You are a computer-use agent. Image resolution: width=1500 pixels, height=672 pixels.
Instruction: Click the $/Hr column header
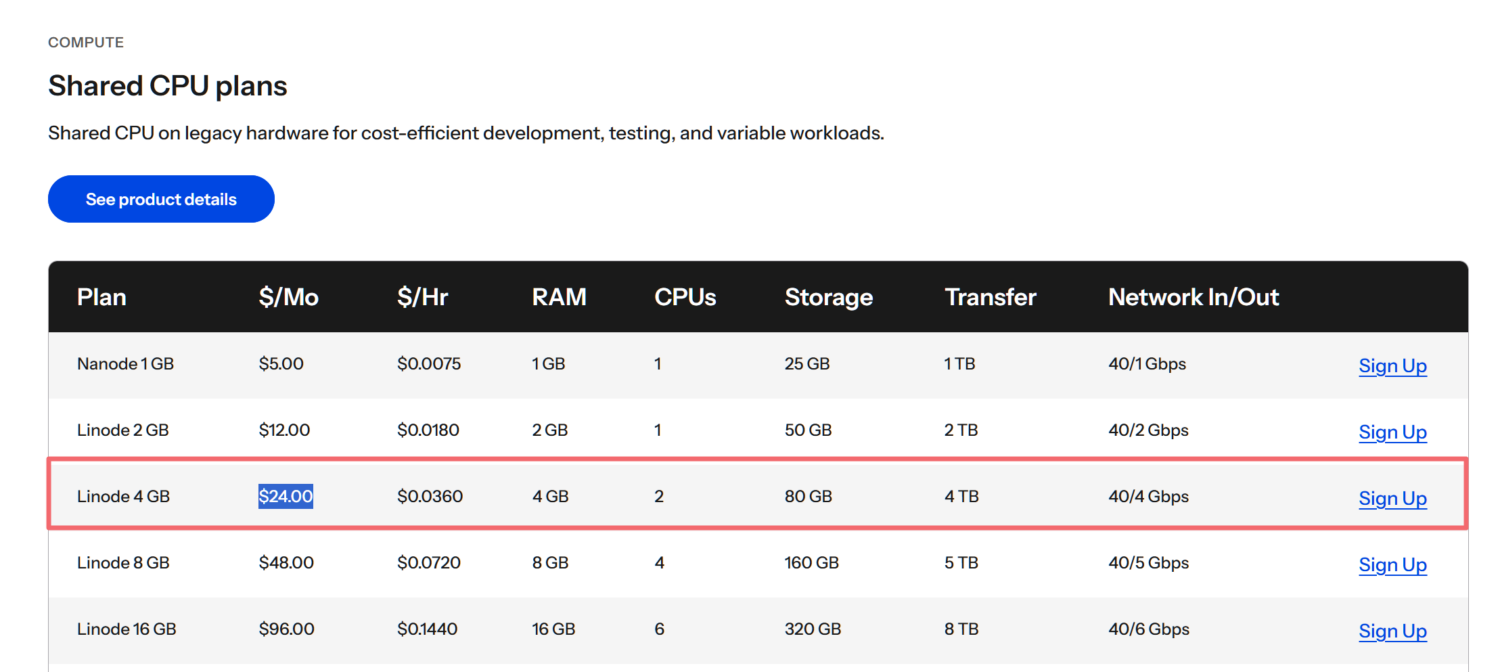click(x=424, y=297)
